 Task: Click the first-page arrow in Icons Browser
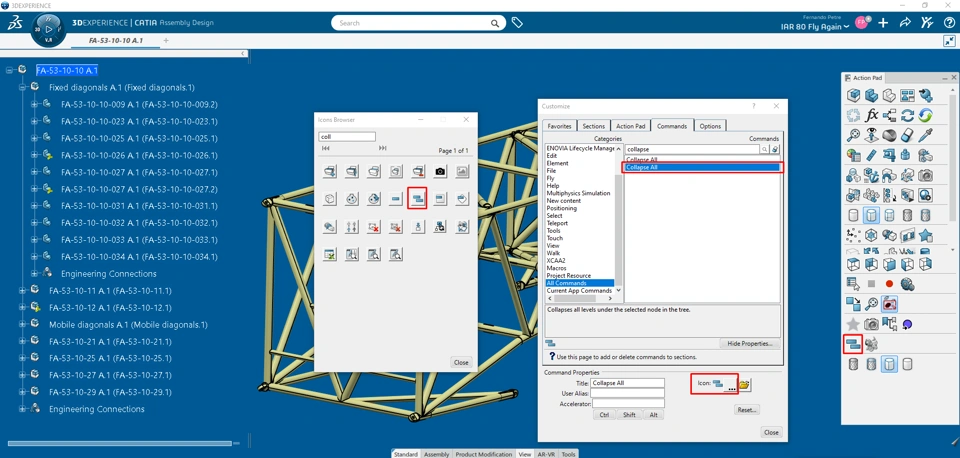(325, 148)
